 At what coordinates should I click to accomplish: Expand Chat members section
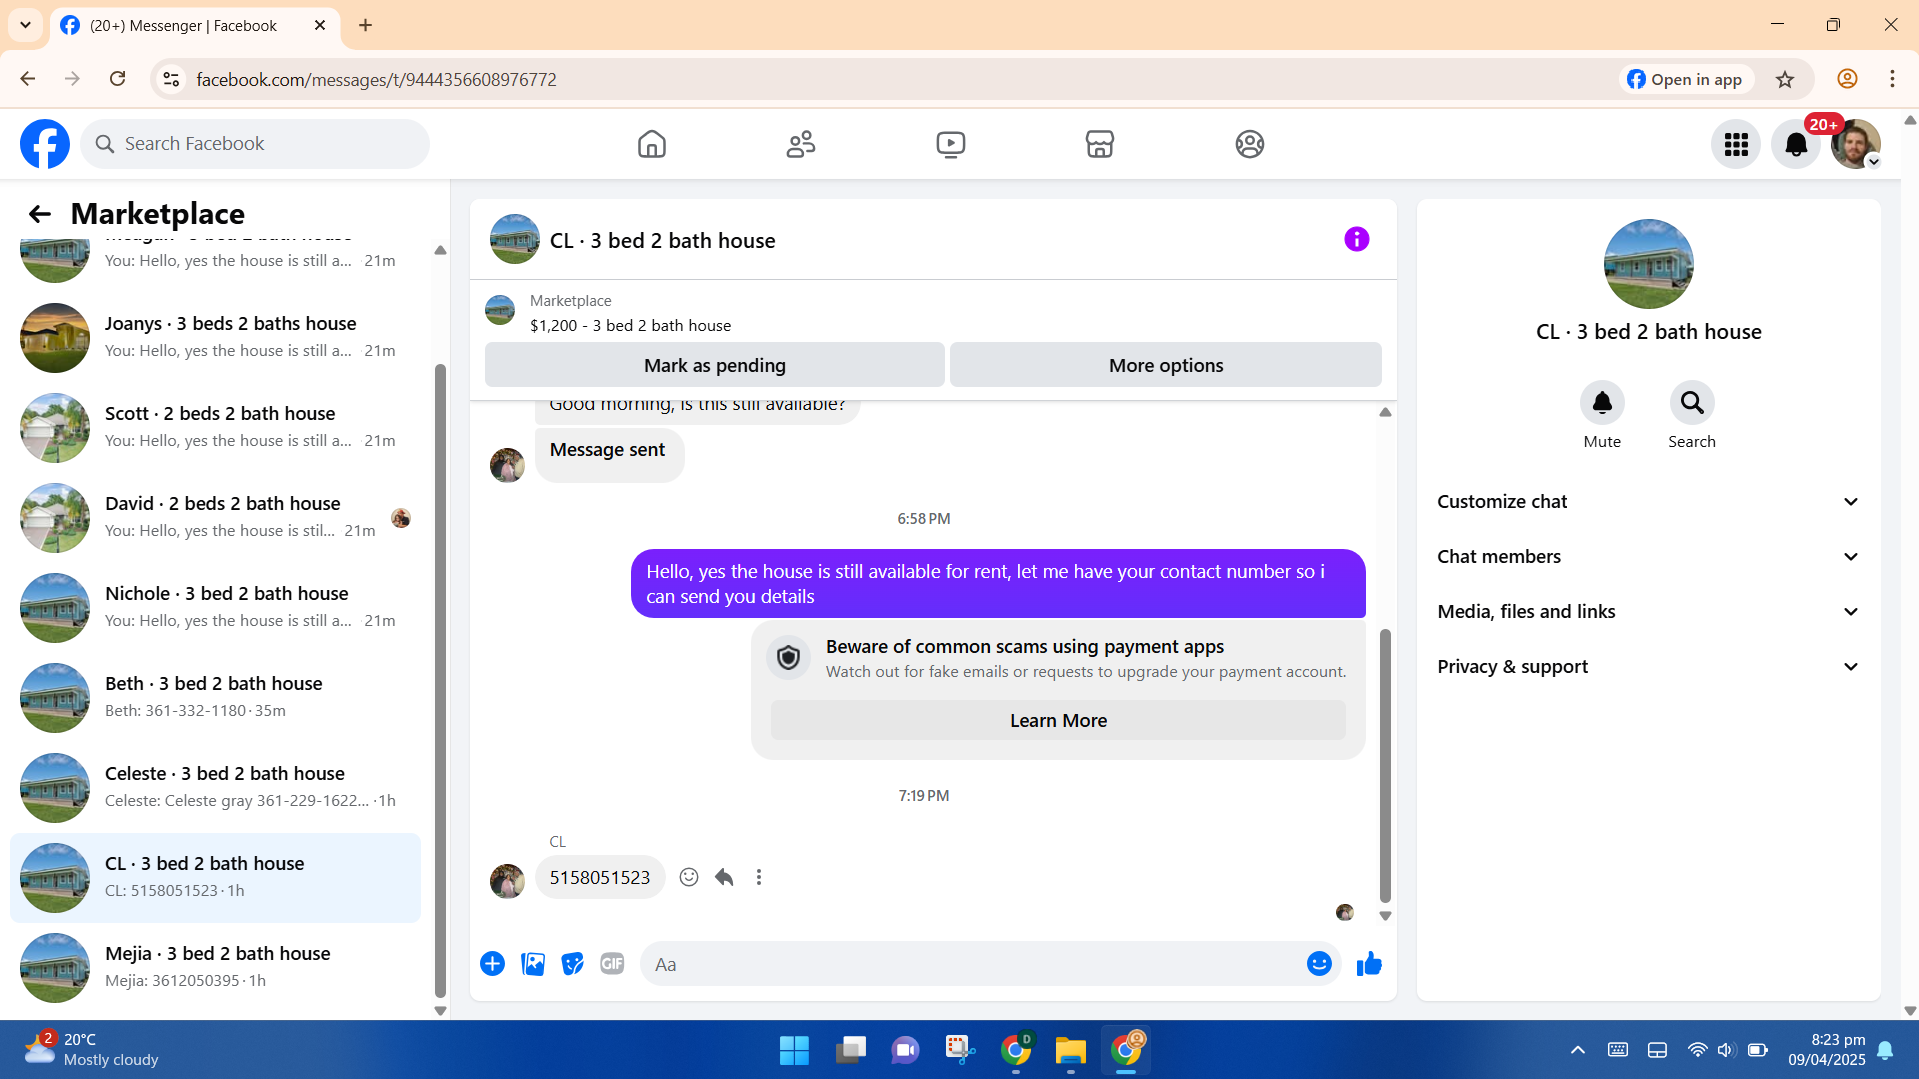1648,557
